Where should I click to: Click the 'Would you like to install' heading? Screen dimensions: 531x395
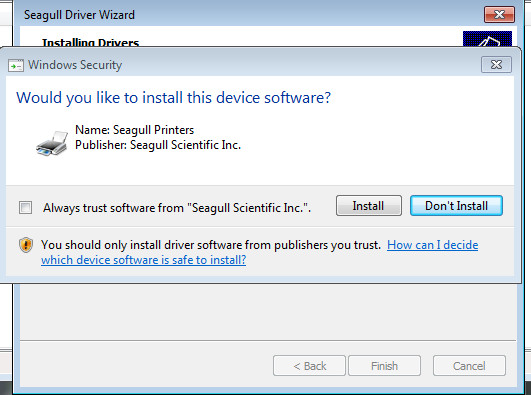(x=173, y=98)
